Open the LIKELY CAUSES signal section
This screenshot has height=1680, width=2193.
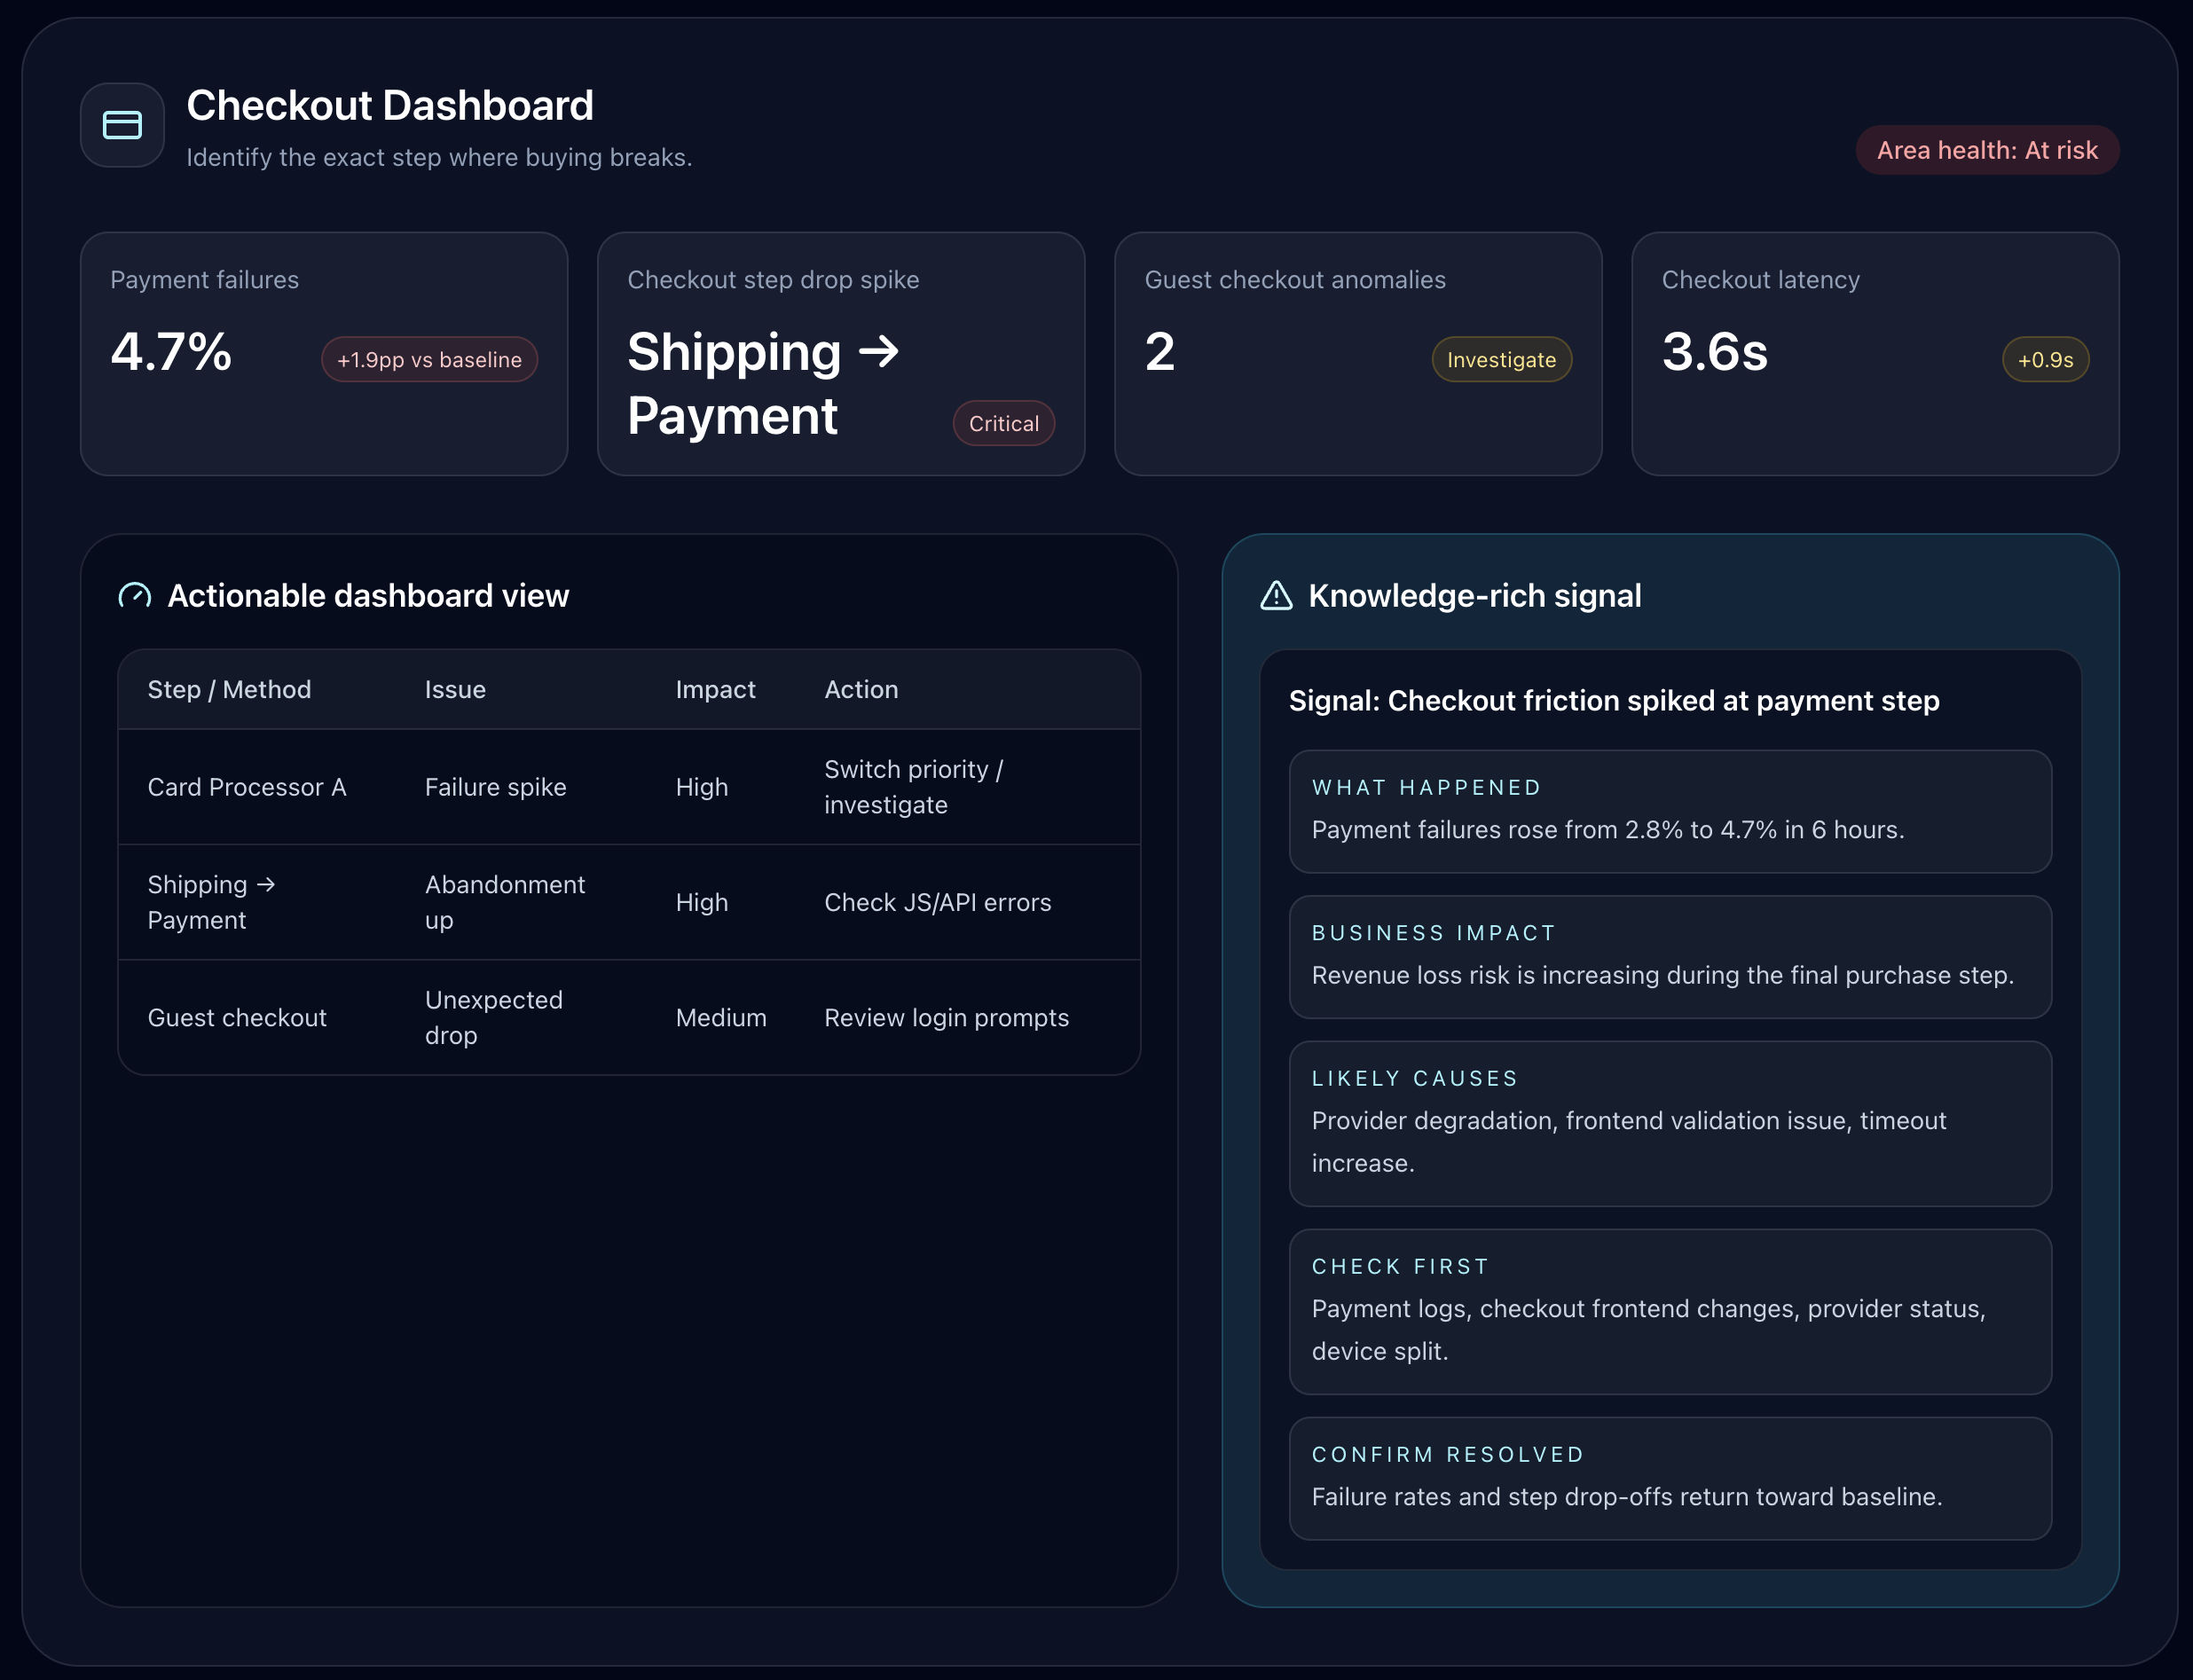click(1669, 1122)
